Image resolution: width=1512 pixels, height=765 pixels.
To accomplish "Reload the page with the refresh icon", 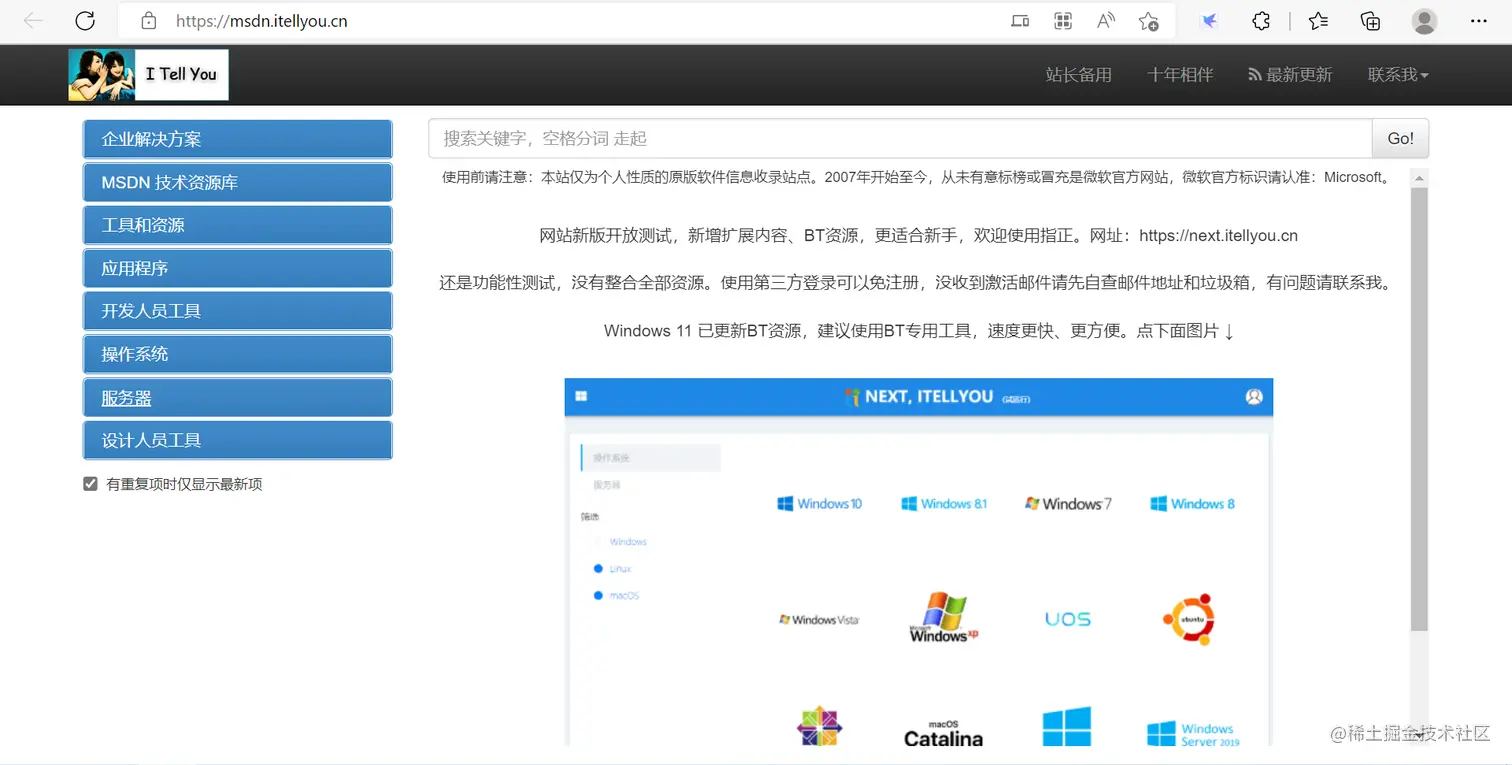I will point(85,20).
